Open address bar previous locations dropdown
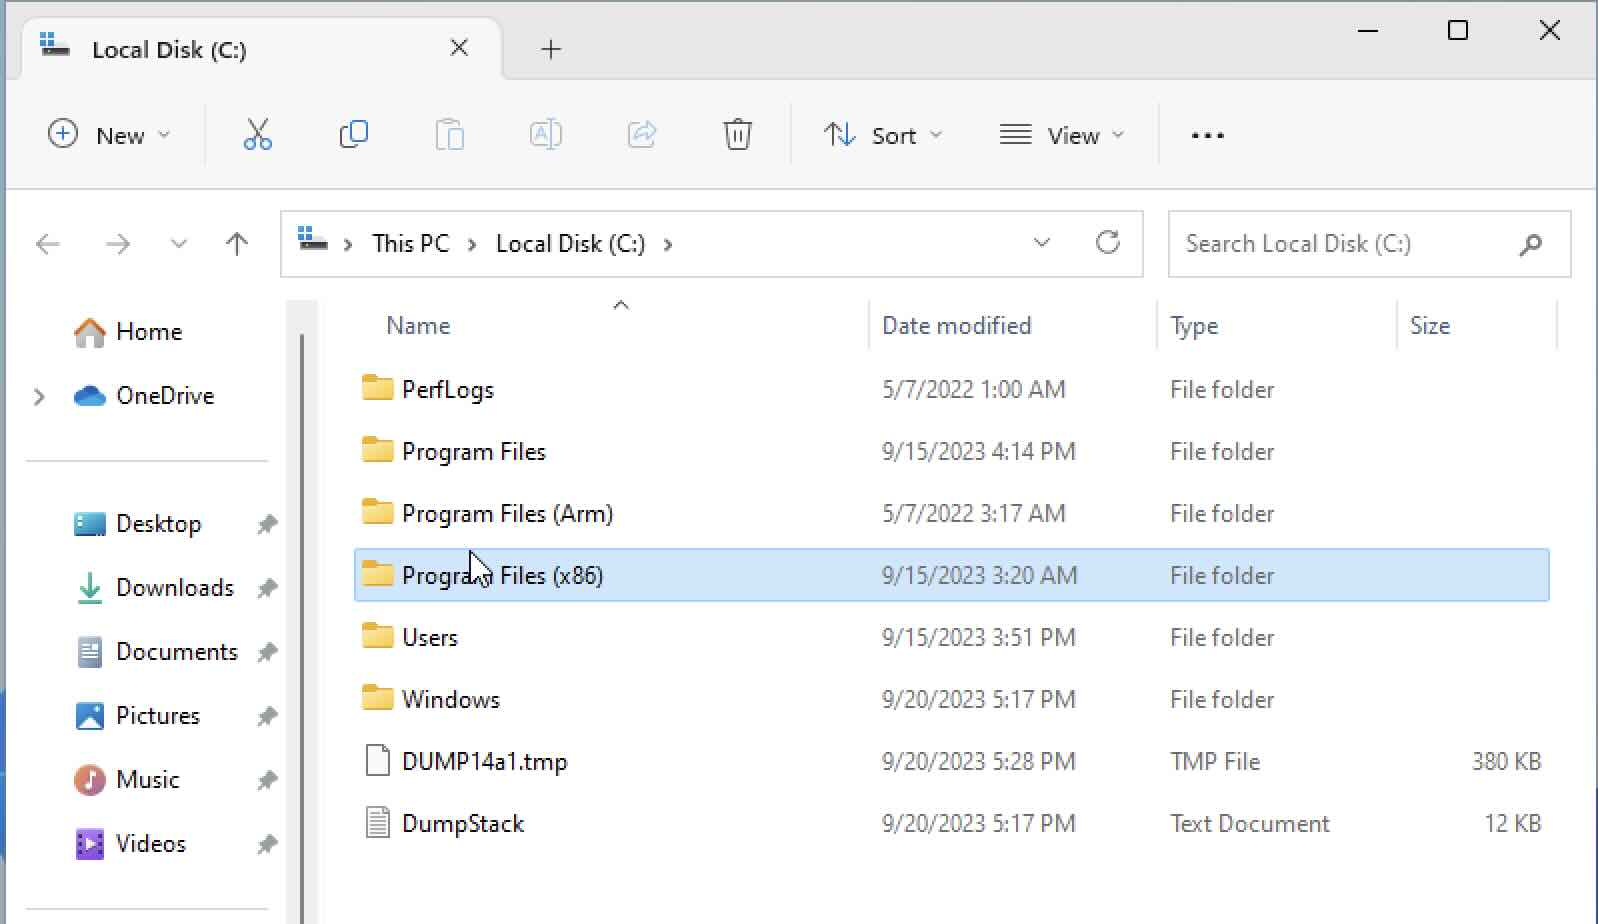Viewport: 1598px width, 924px height. tap(1041, 243)
